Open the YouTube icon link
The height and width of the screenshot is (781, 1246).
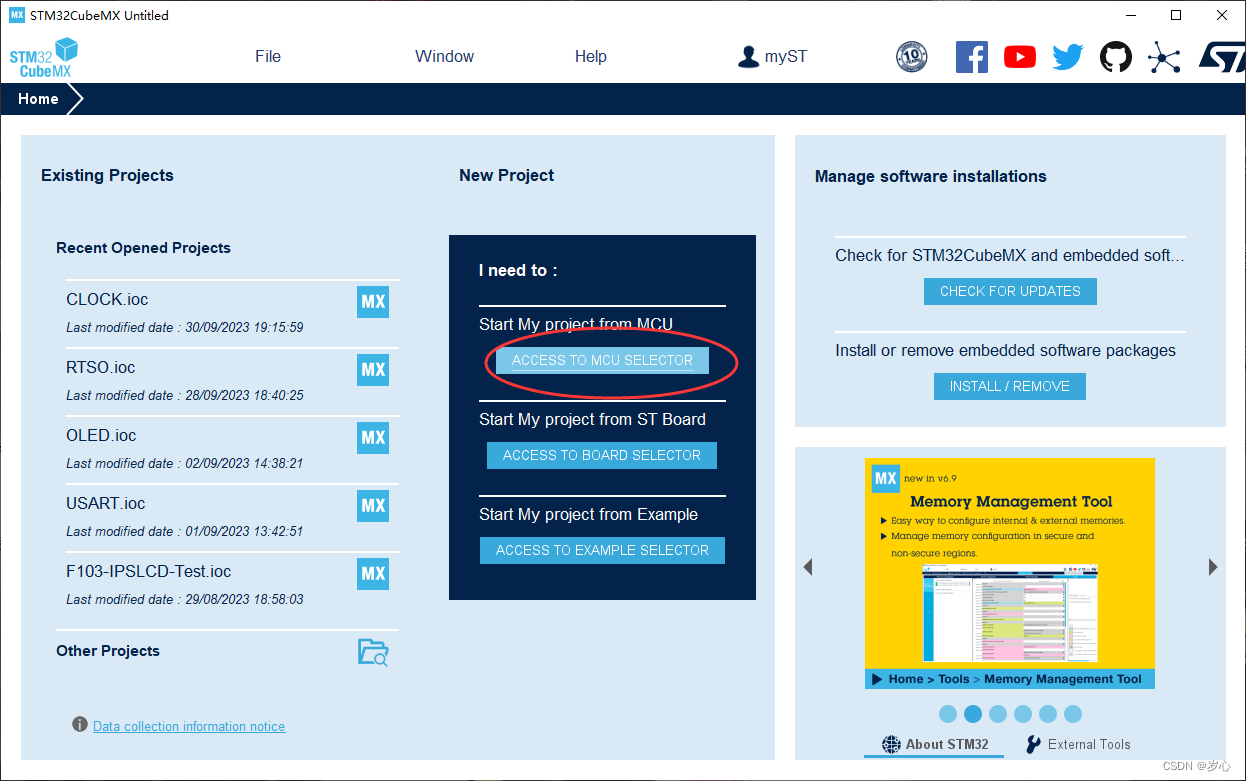coord(1020,57)
